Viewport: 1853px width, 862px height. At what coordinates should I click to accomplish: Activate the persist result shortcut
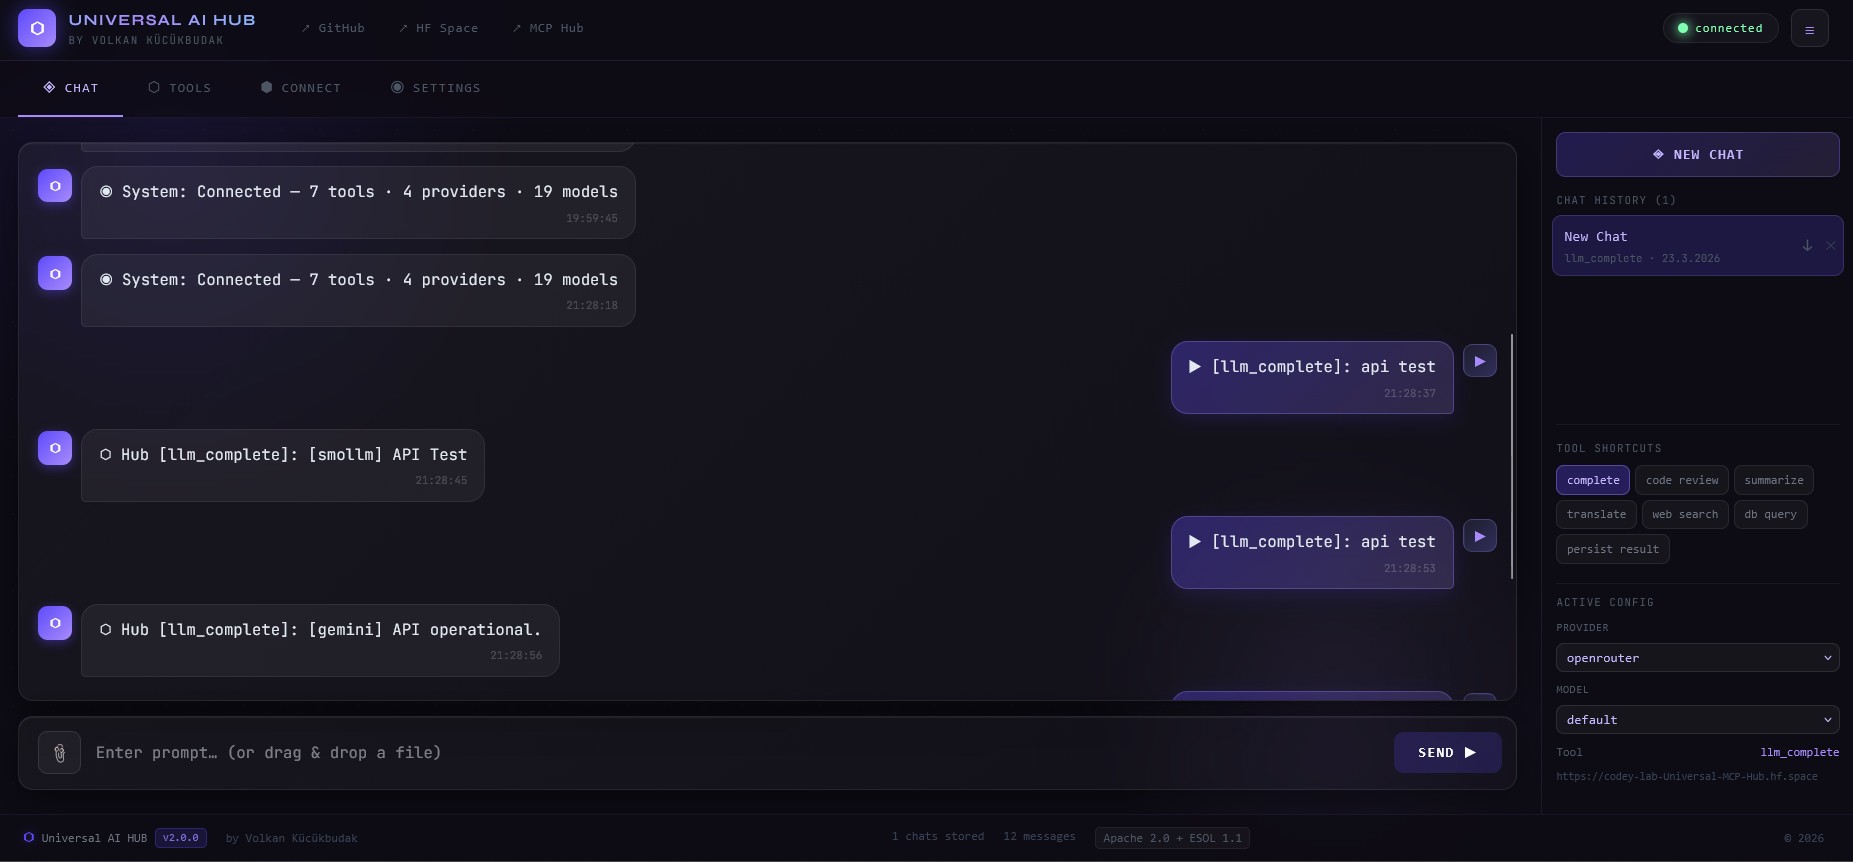1612,549
